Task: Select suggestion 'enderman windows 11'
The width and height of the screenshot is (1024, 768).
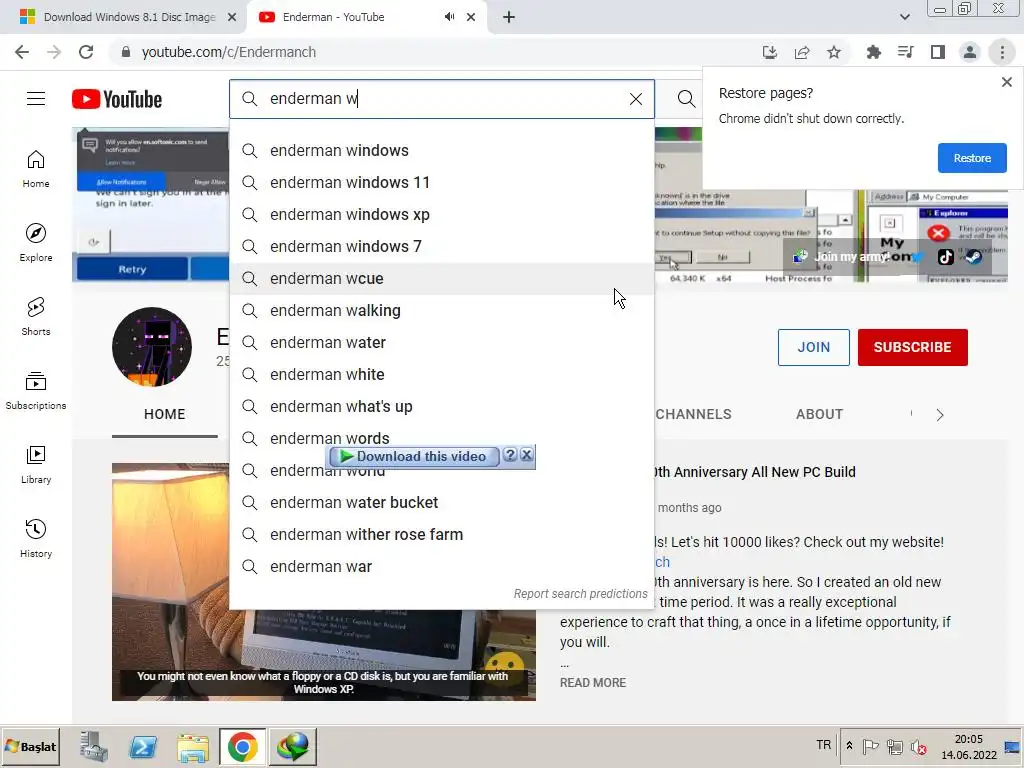Action: [441, 182]
